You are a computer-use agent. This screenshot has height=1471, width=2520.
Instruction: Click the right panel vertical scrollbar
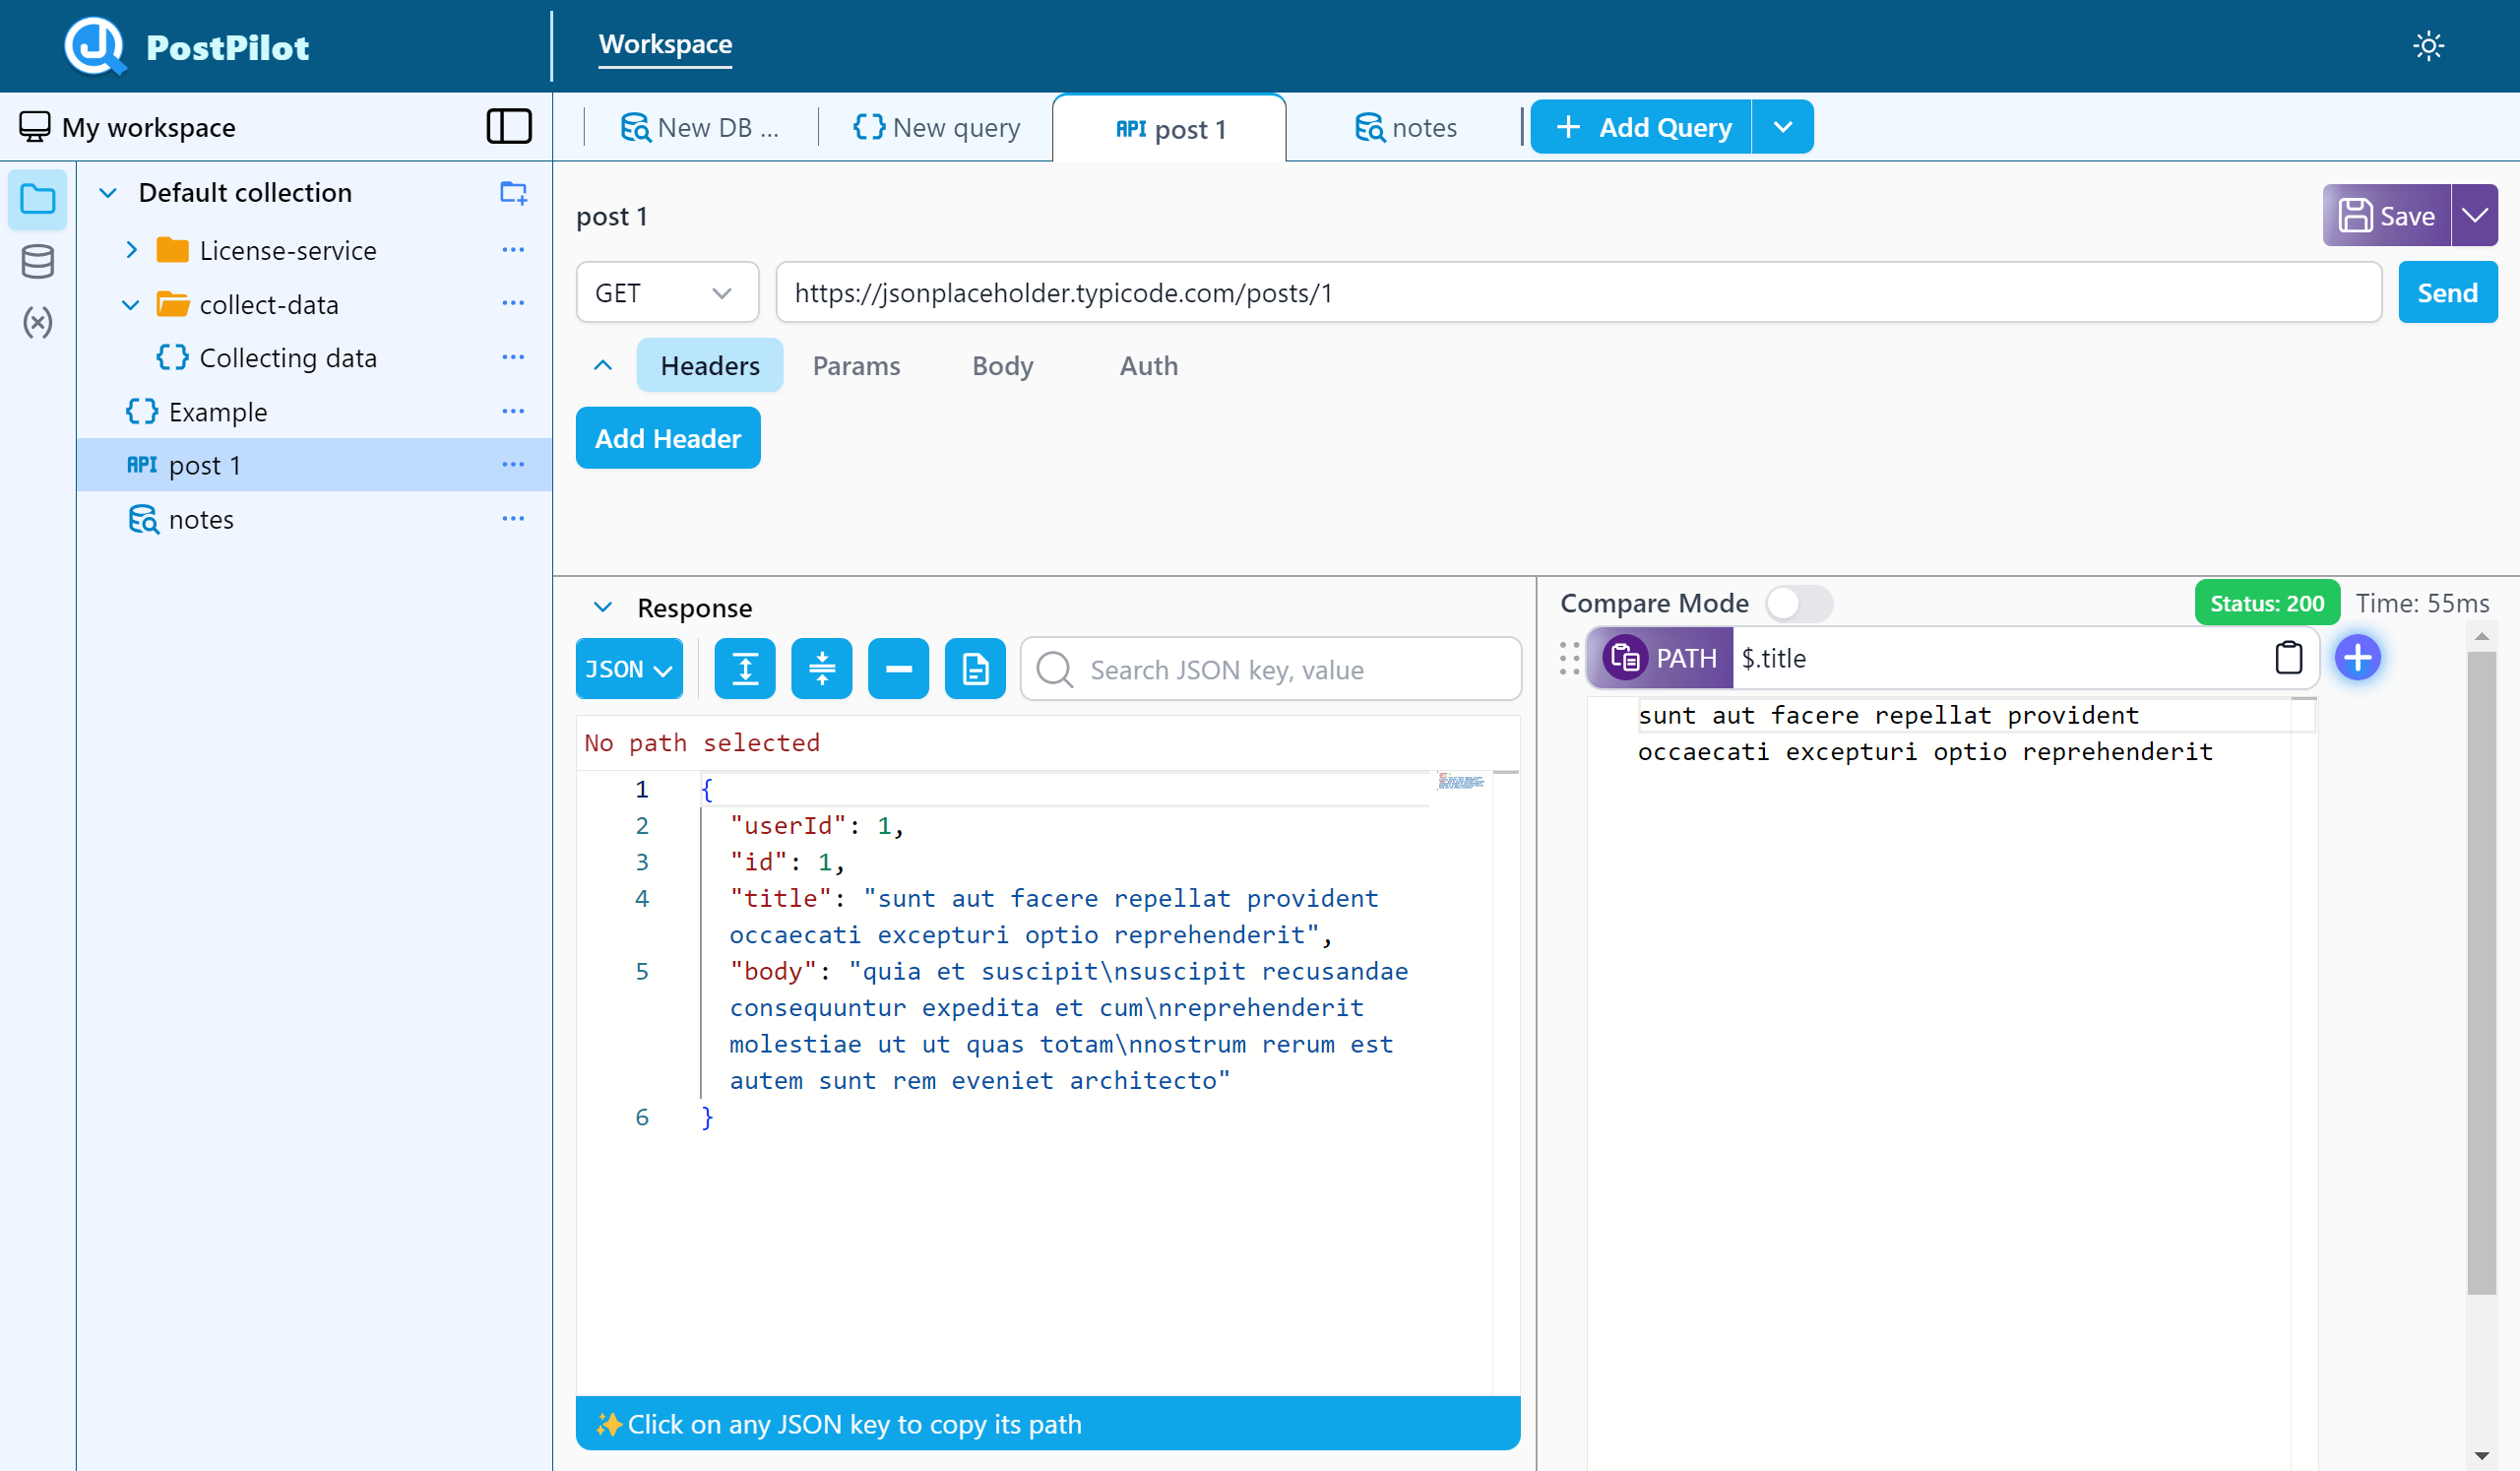[x=2480, y=970]
